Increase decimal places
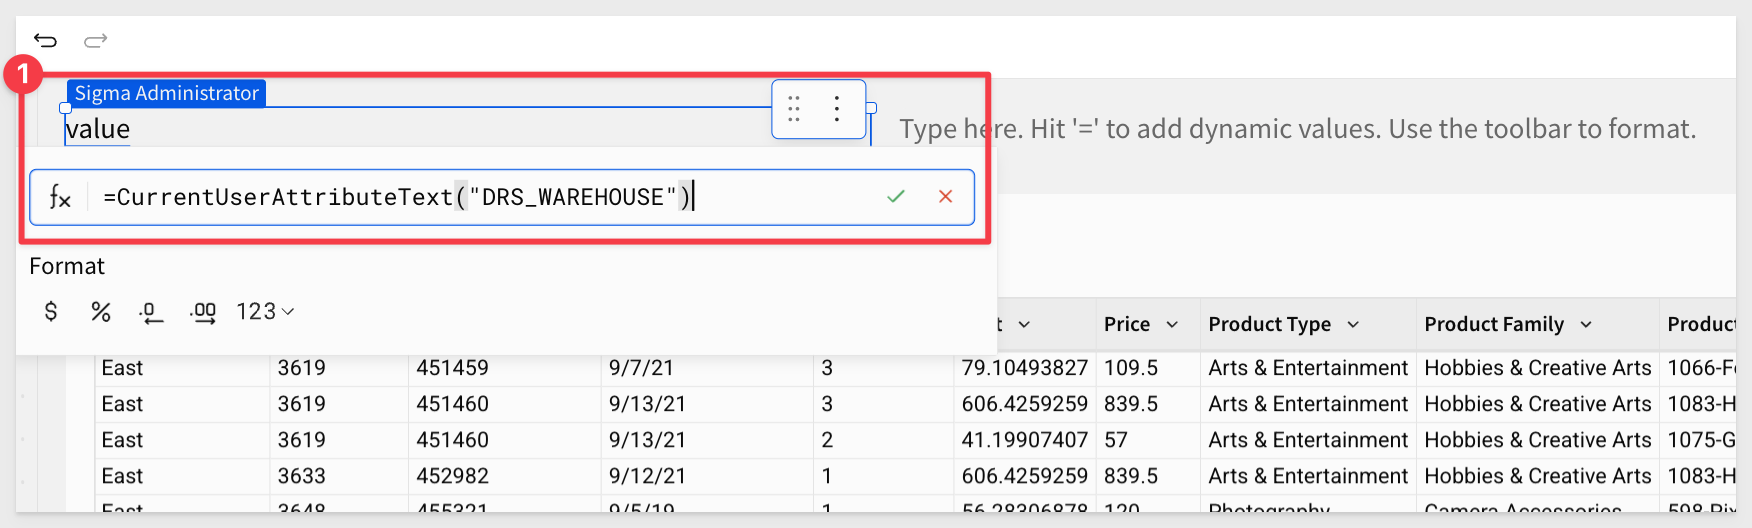The width and height of the screenshot is (1752, 528). tap(203, 313)
